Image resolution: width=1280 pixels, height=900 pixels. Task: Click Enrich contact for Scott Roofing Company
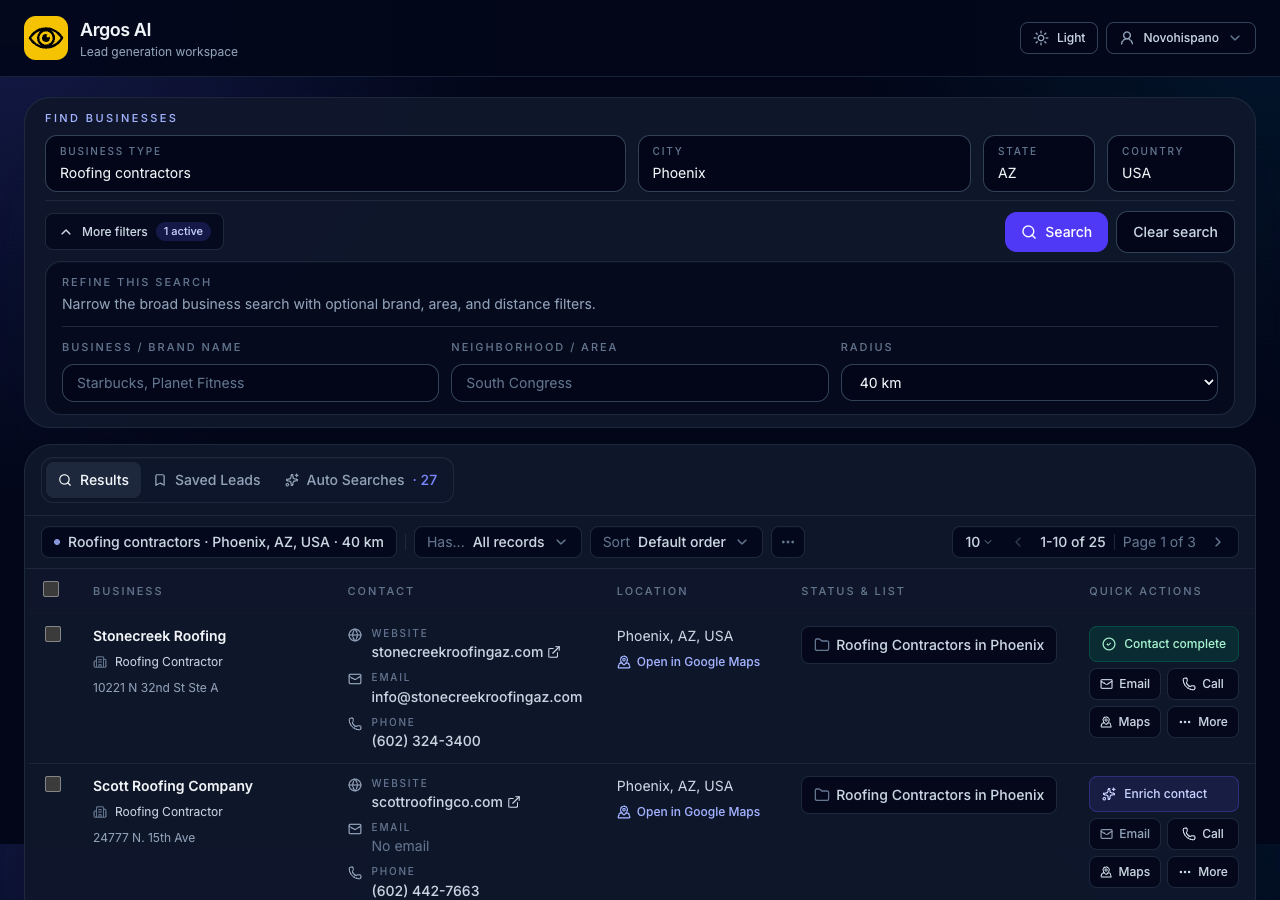1163,793
